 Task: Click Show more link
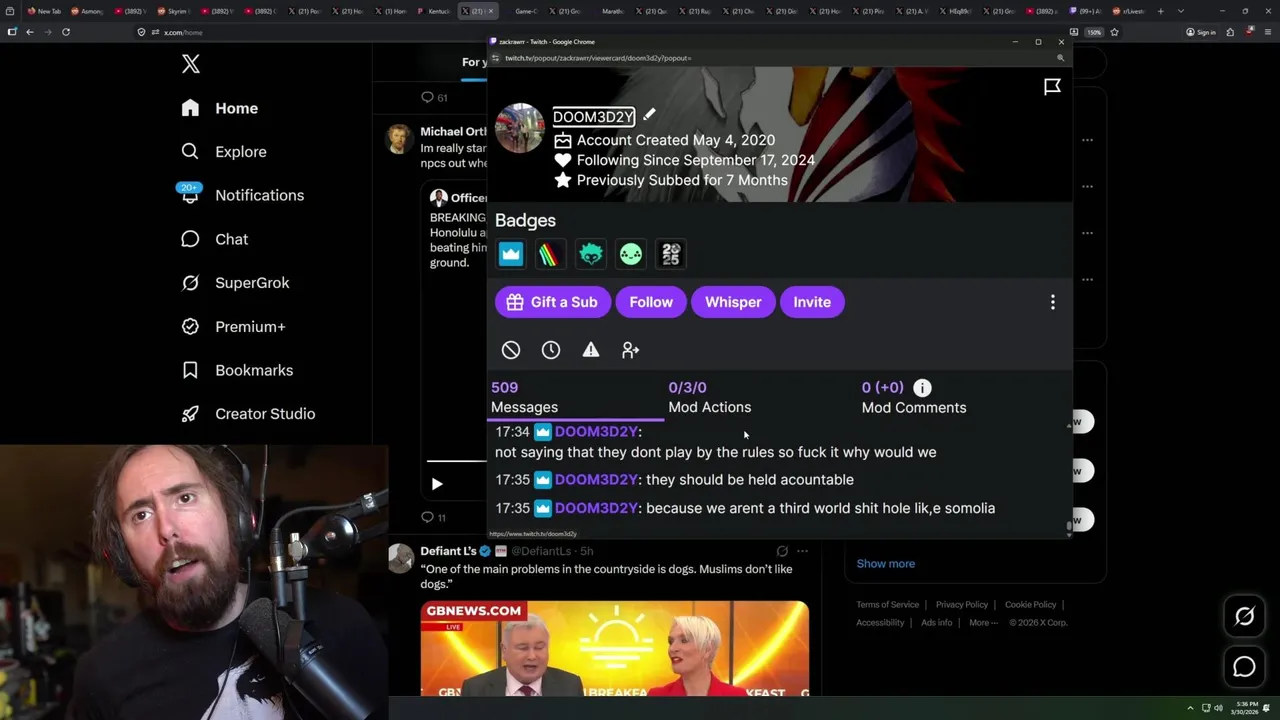tap(885, 563)
